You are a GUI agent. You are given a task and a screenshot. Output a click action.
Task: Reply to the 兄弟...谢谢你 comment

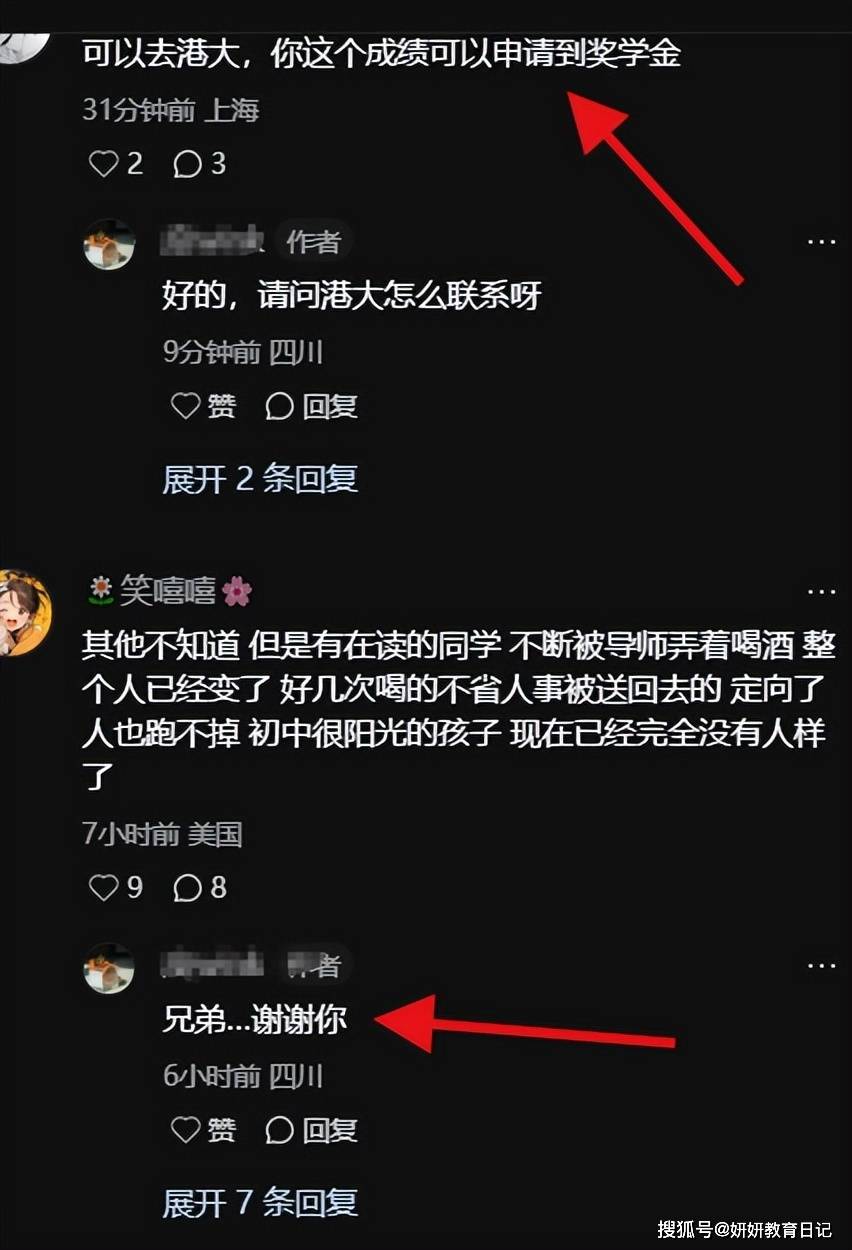[311, 1130]
